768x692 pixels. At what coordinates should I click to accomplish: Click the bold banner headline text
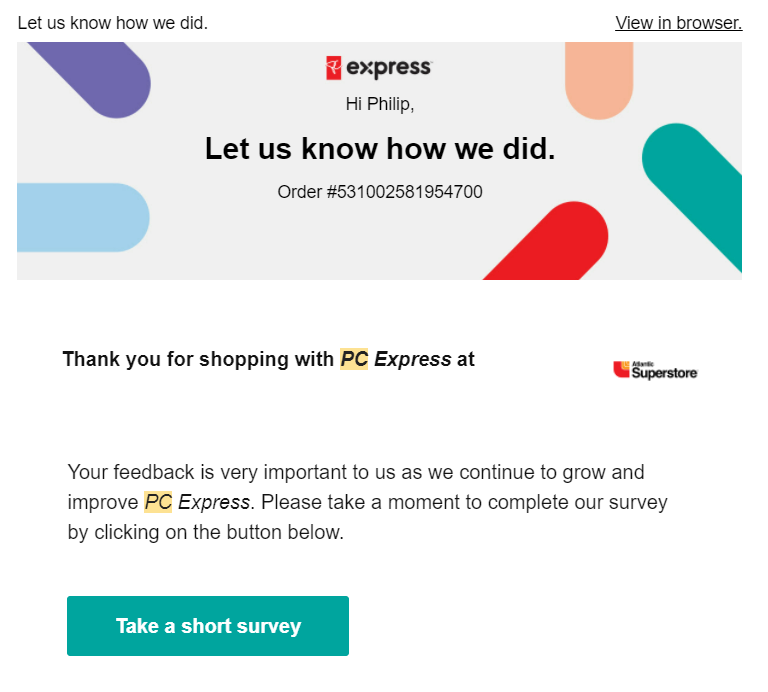380,149
